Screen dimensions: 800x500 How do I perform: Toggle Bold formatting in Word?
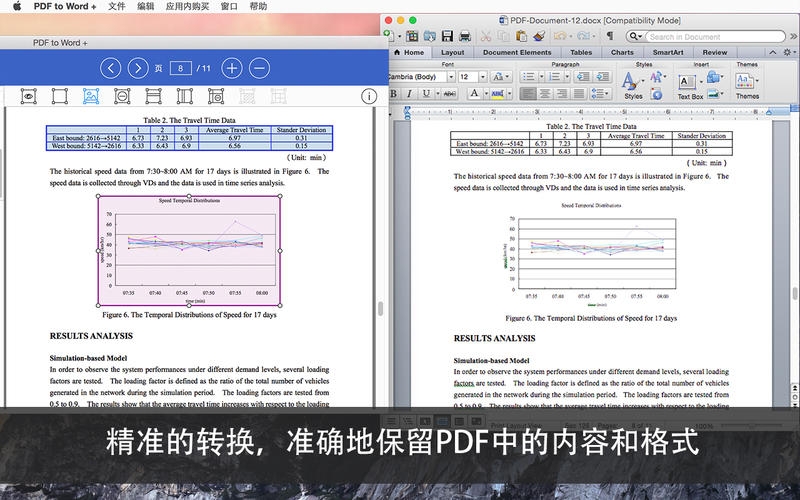point(393,93)
